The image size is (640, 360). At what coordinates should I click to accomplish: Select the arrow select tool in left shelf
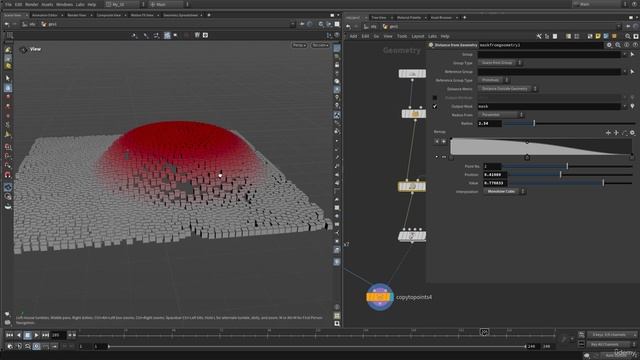(8, 78)
